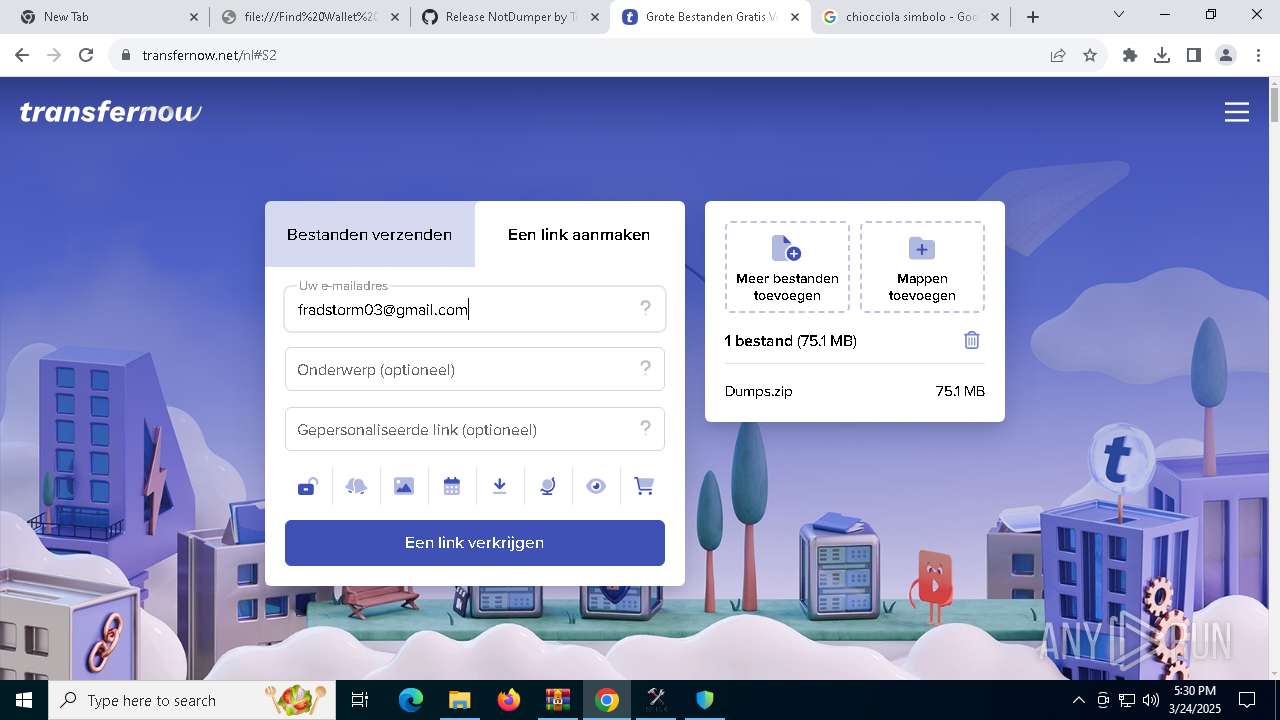The width and height of the screenshot is (1280, 720).
Task: Open Chrome profile avatar
Action: coord(1226,55)
